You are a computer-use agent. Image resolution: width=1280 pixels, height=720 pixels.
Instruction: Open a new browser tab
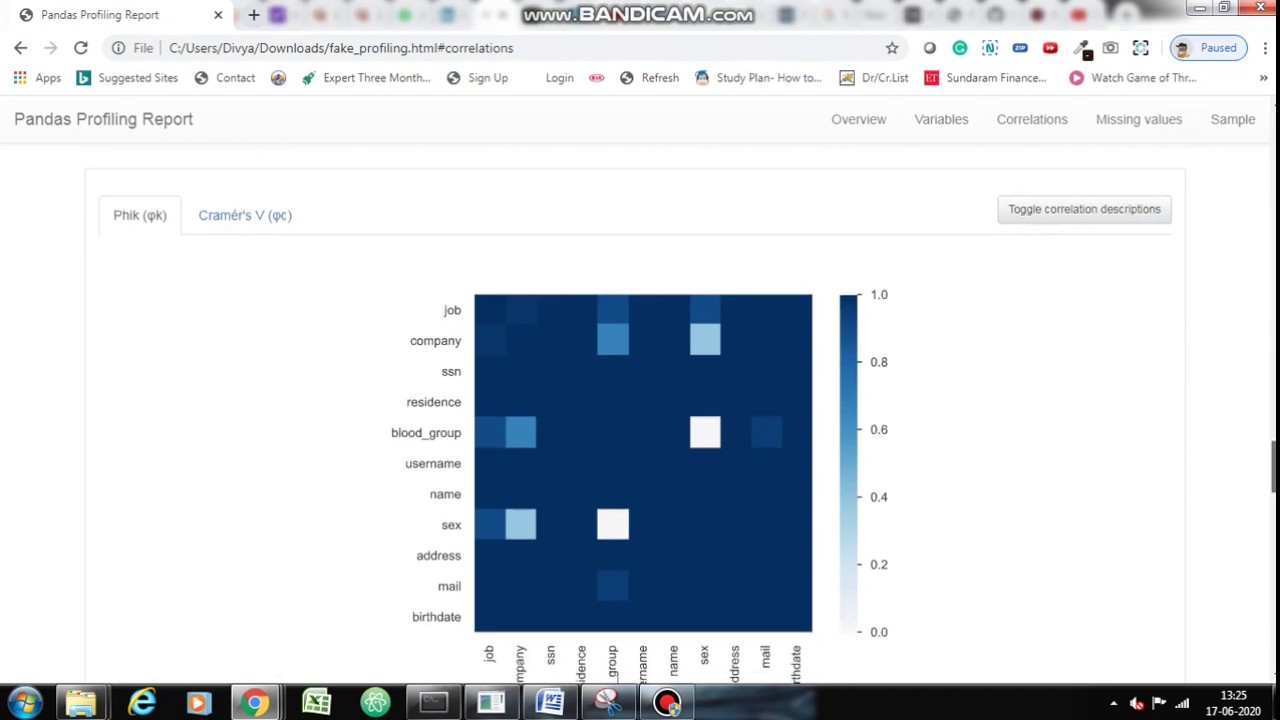pos(254,15)
